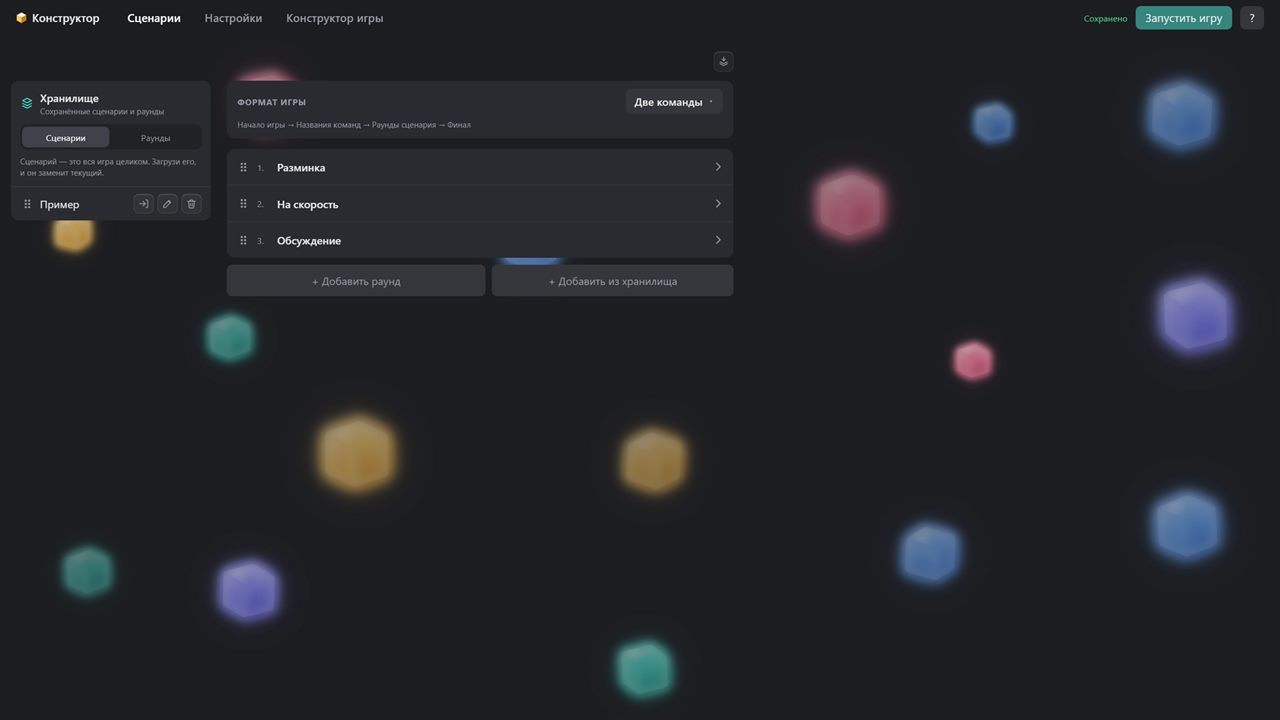Click the drag handle of the Разминка round

coord(243,168)
